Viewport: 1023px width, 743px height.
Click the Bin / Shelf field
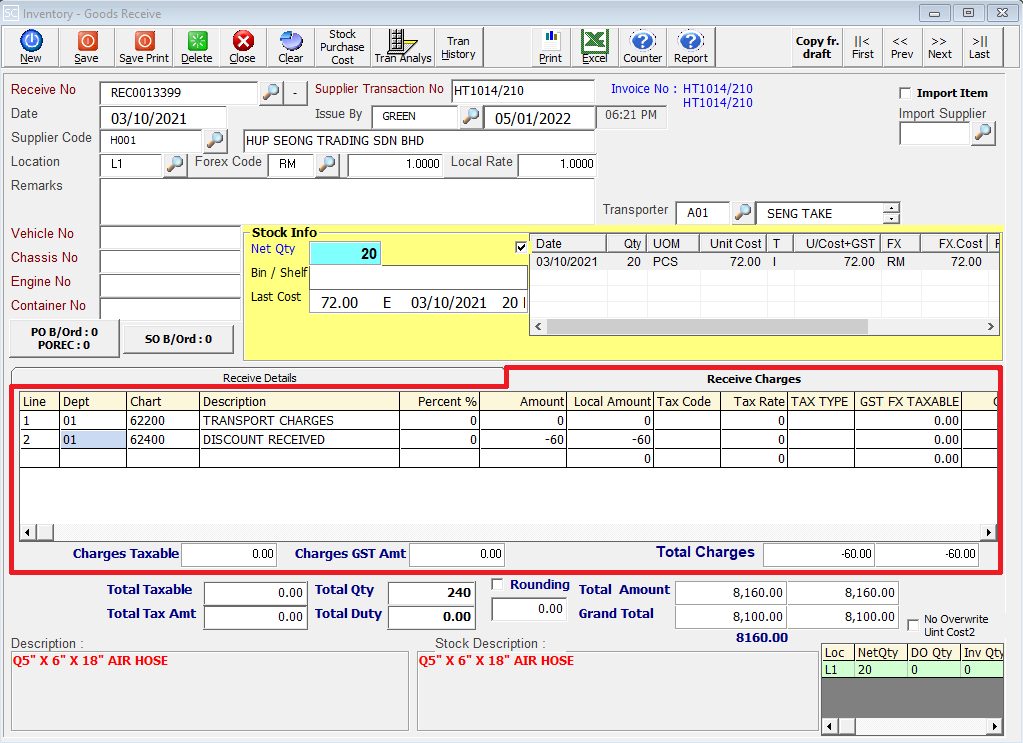418,277
